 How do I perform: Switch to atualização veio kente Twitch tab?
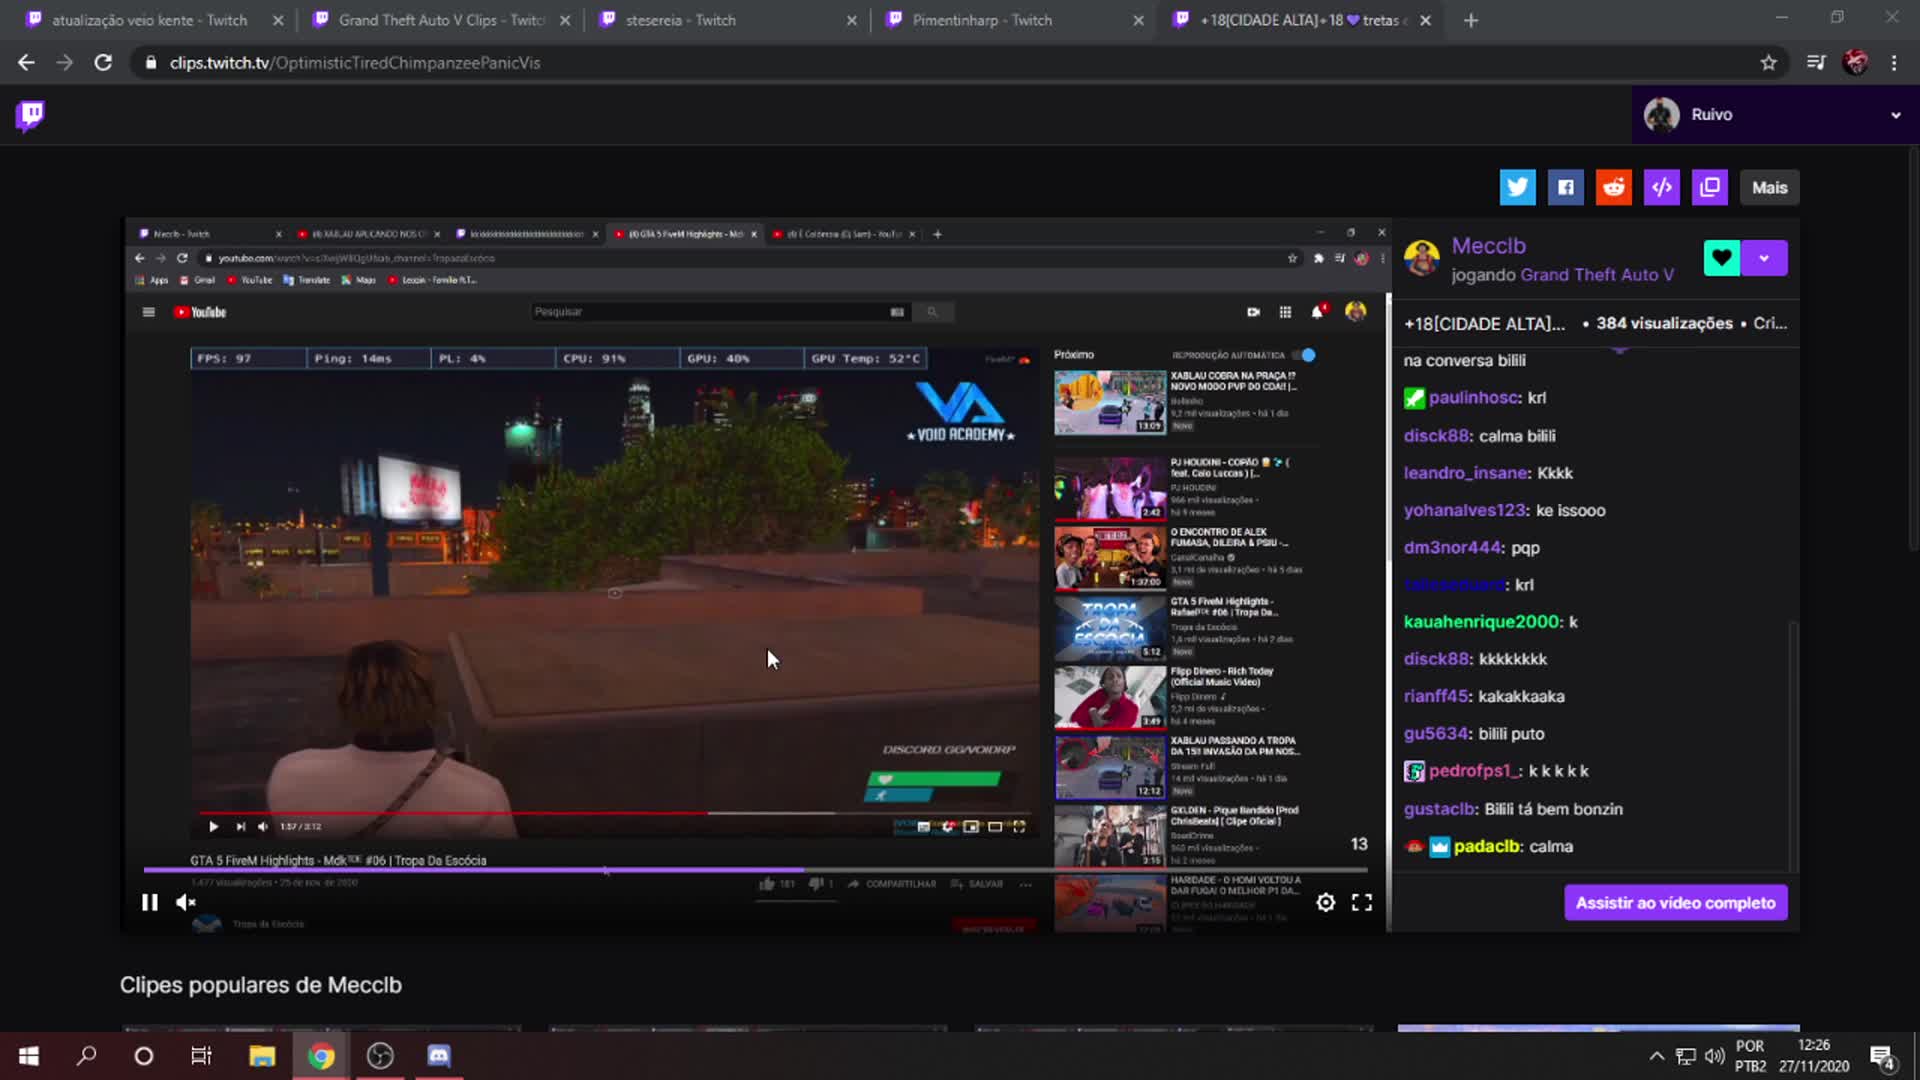(150, 20)
